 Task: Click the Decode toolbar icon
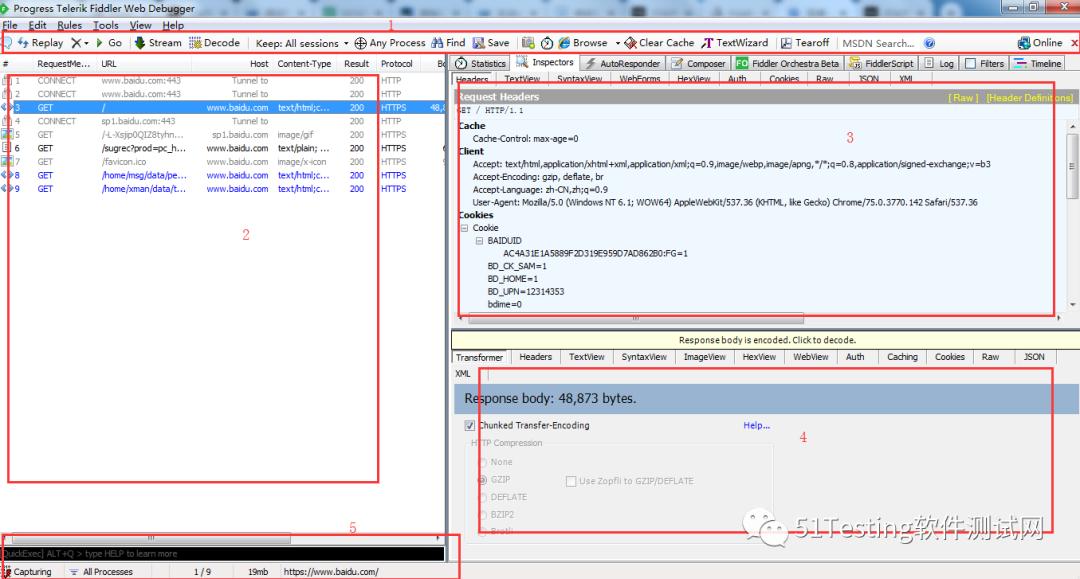pos(196,43)
